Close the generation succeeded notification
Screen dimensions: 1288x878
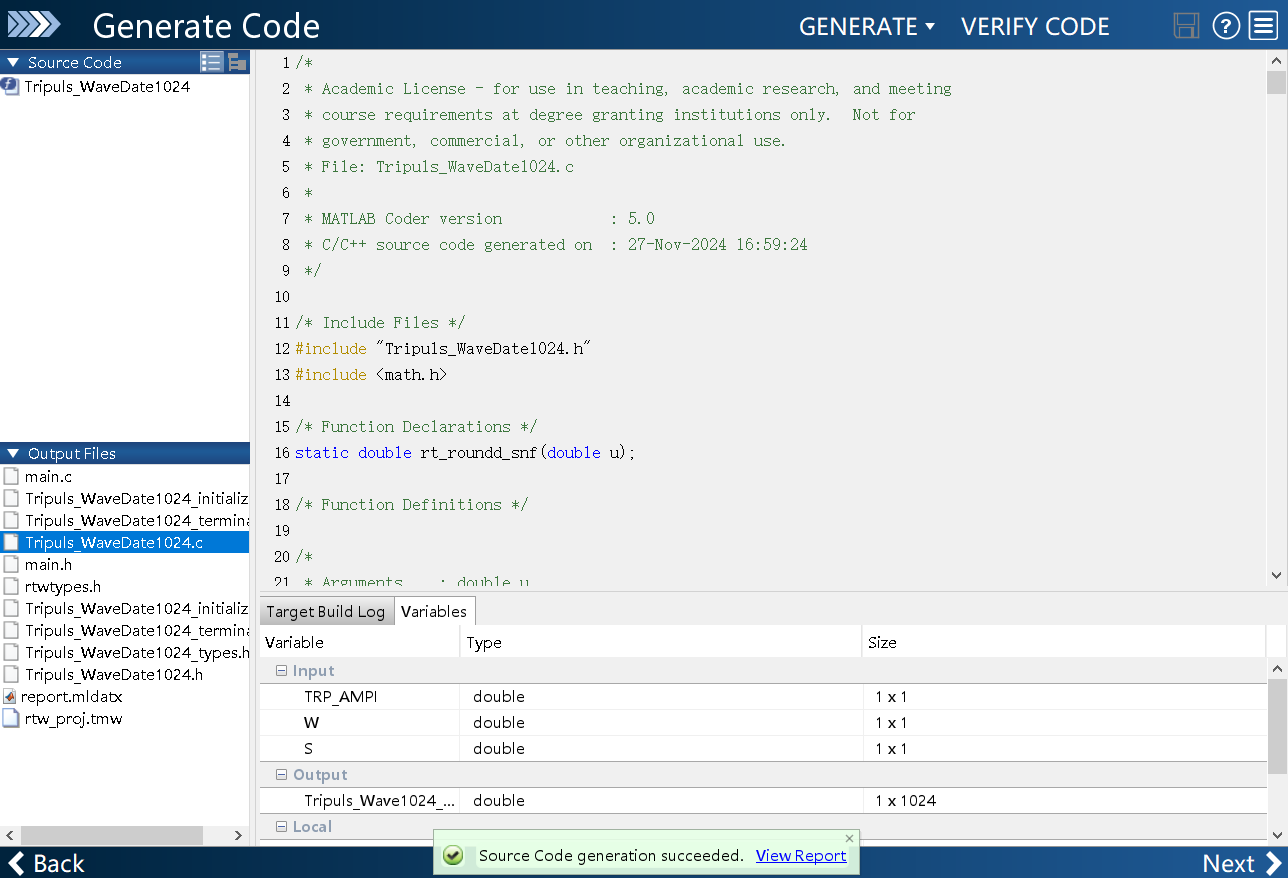[x=850, y=838]
